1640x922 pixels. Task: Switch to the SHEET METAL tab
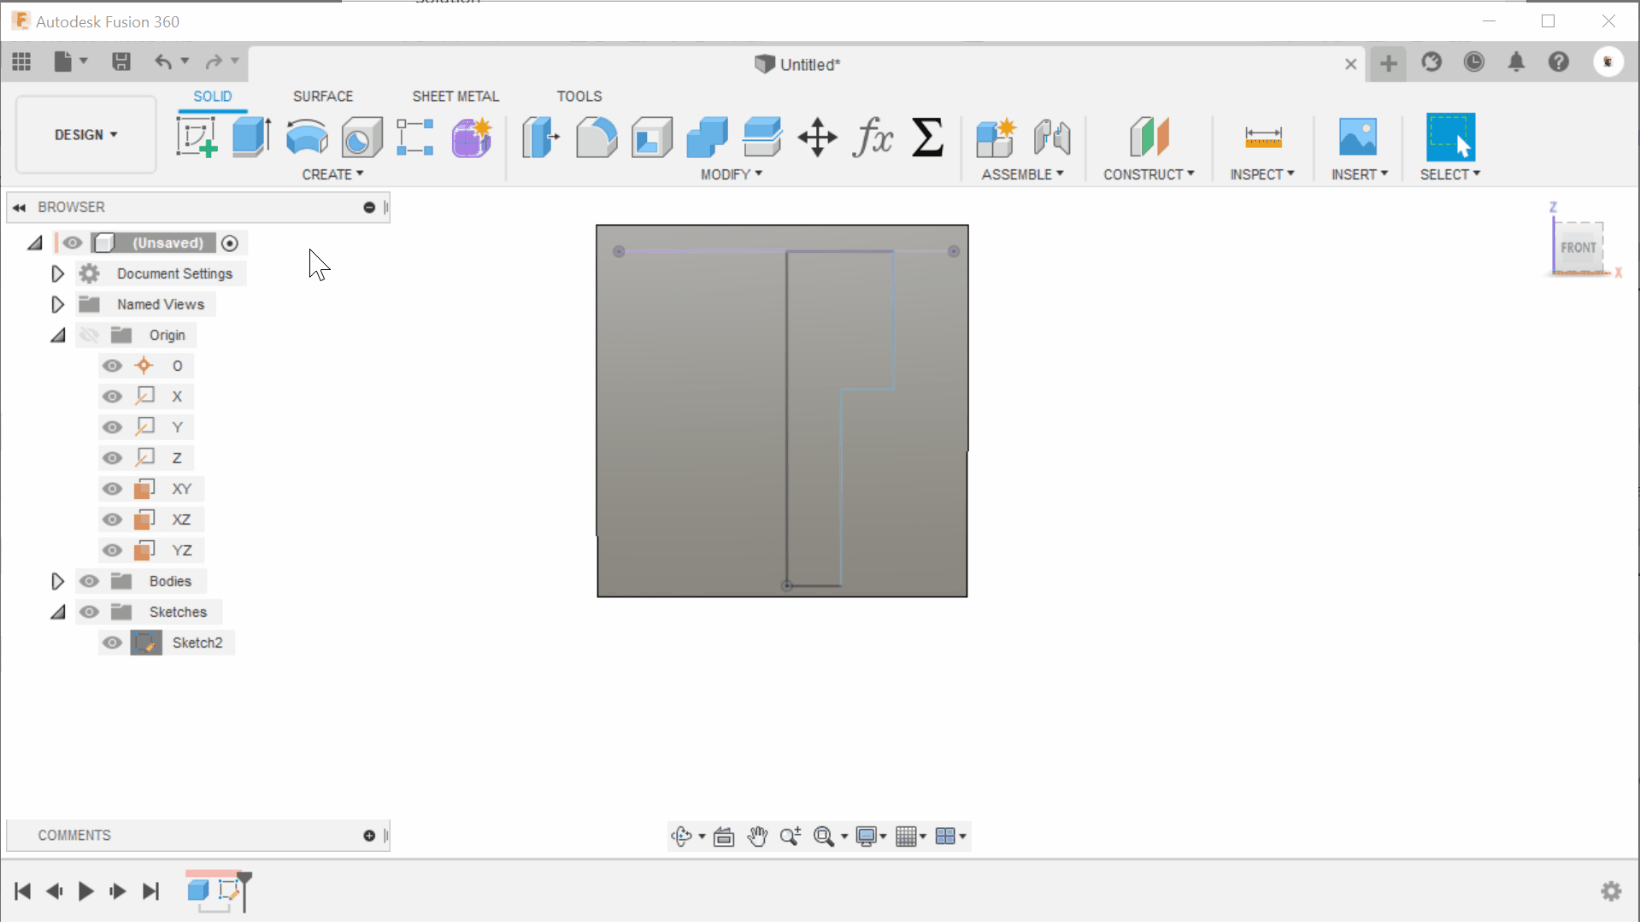(x=455, y=96)
